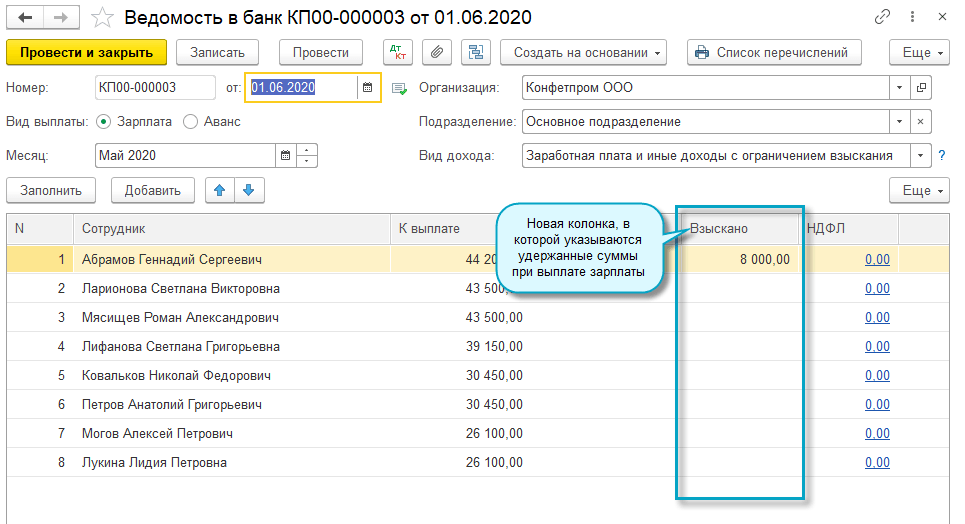This screenshot has height=524, width=965.
Task: Expand the Создать на основании dropdown
Action: [587, 52]
